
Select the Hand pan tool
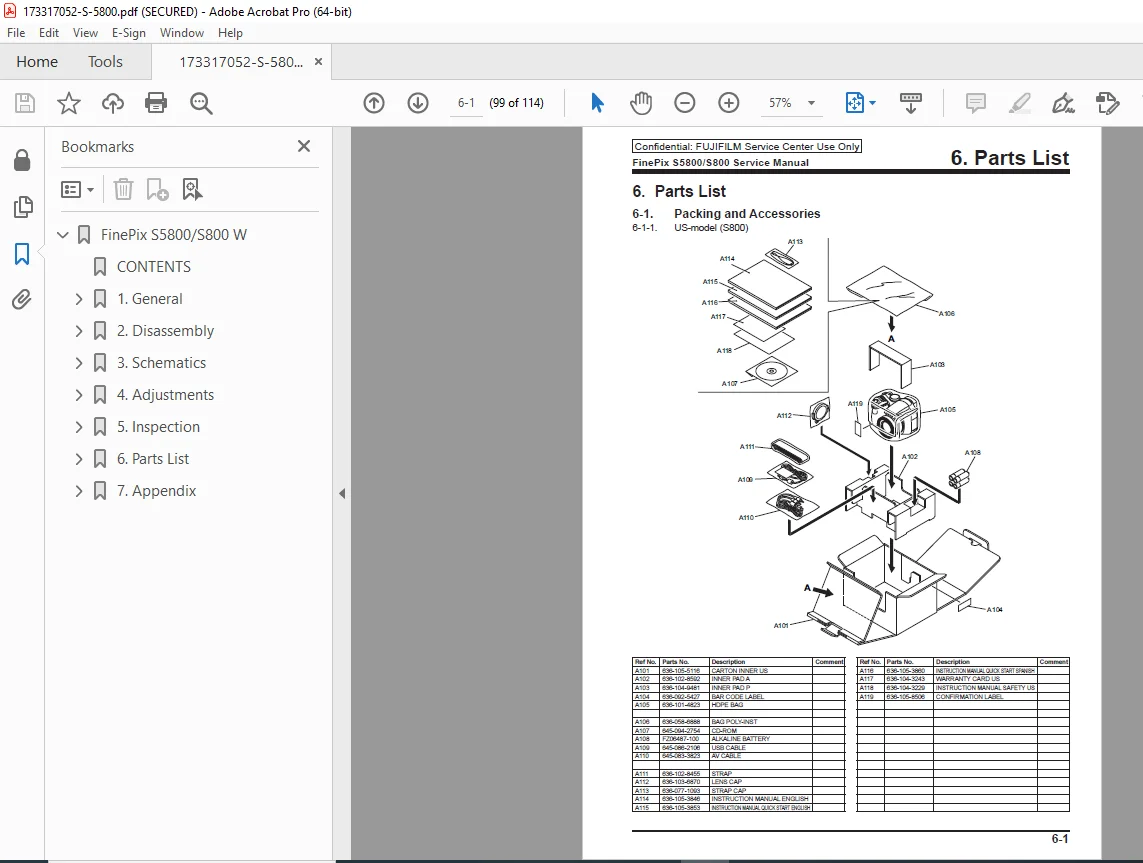coord(641,103)
